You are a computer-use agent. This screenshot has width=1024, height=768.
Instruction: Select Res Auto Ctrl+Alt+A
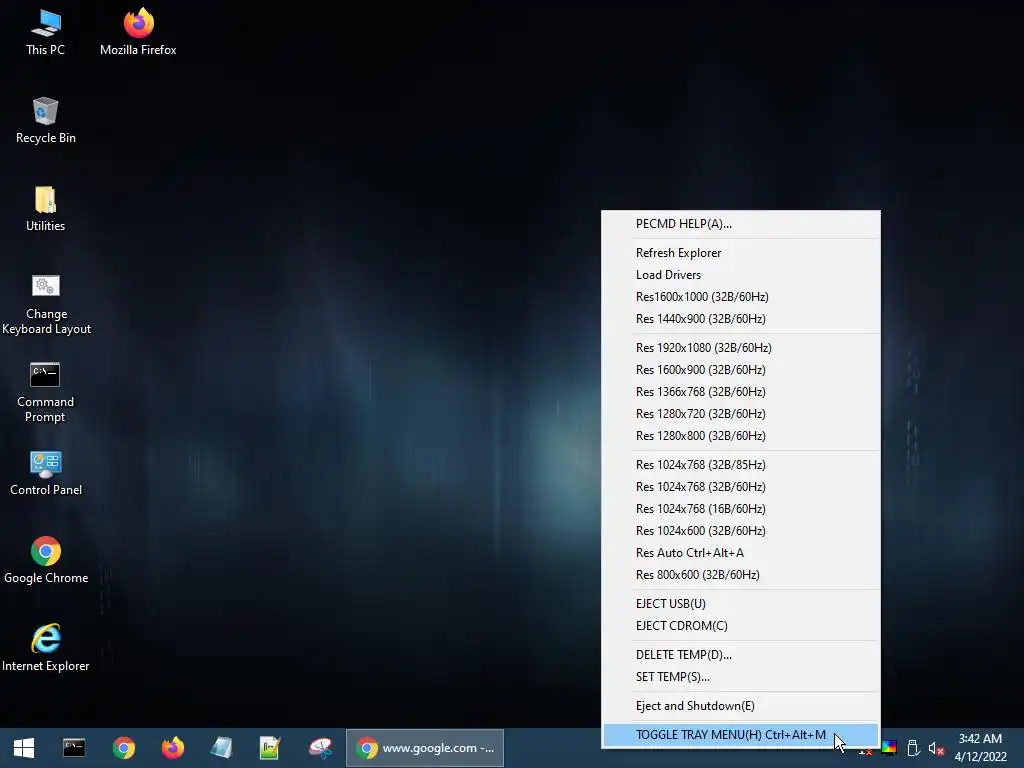click(x=741, y=552)
